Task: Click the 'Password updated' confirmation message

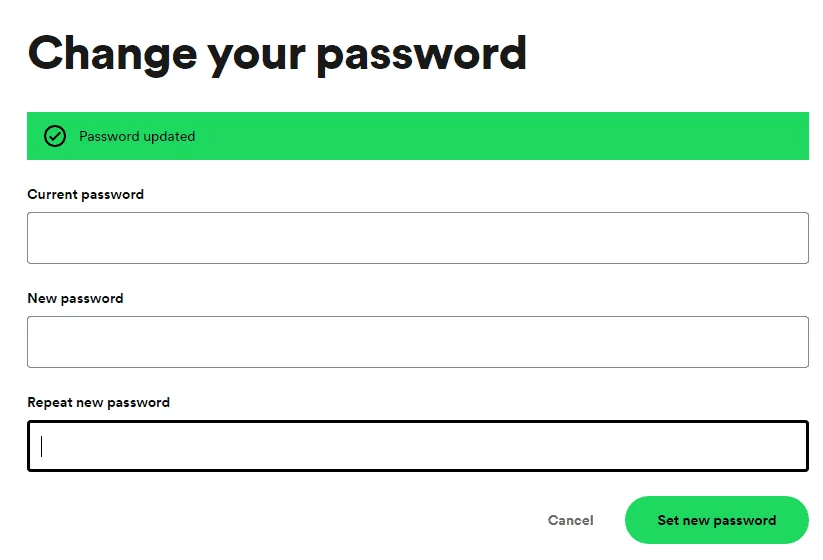Action: point(137,136)
